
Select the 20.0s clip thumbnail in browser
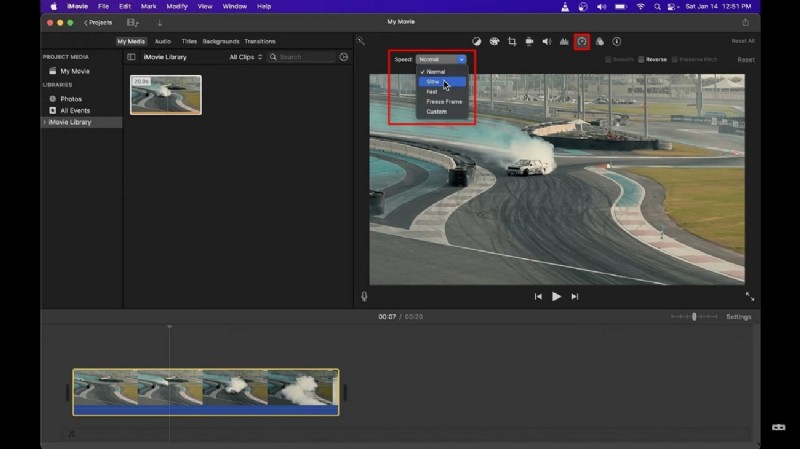(x=166, y=95)
